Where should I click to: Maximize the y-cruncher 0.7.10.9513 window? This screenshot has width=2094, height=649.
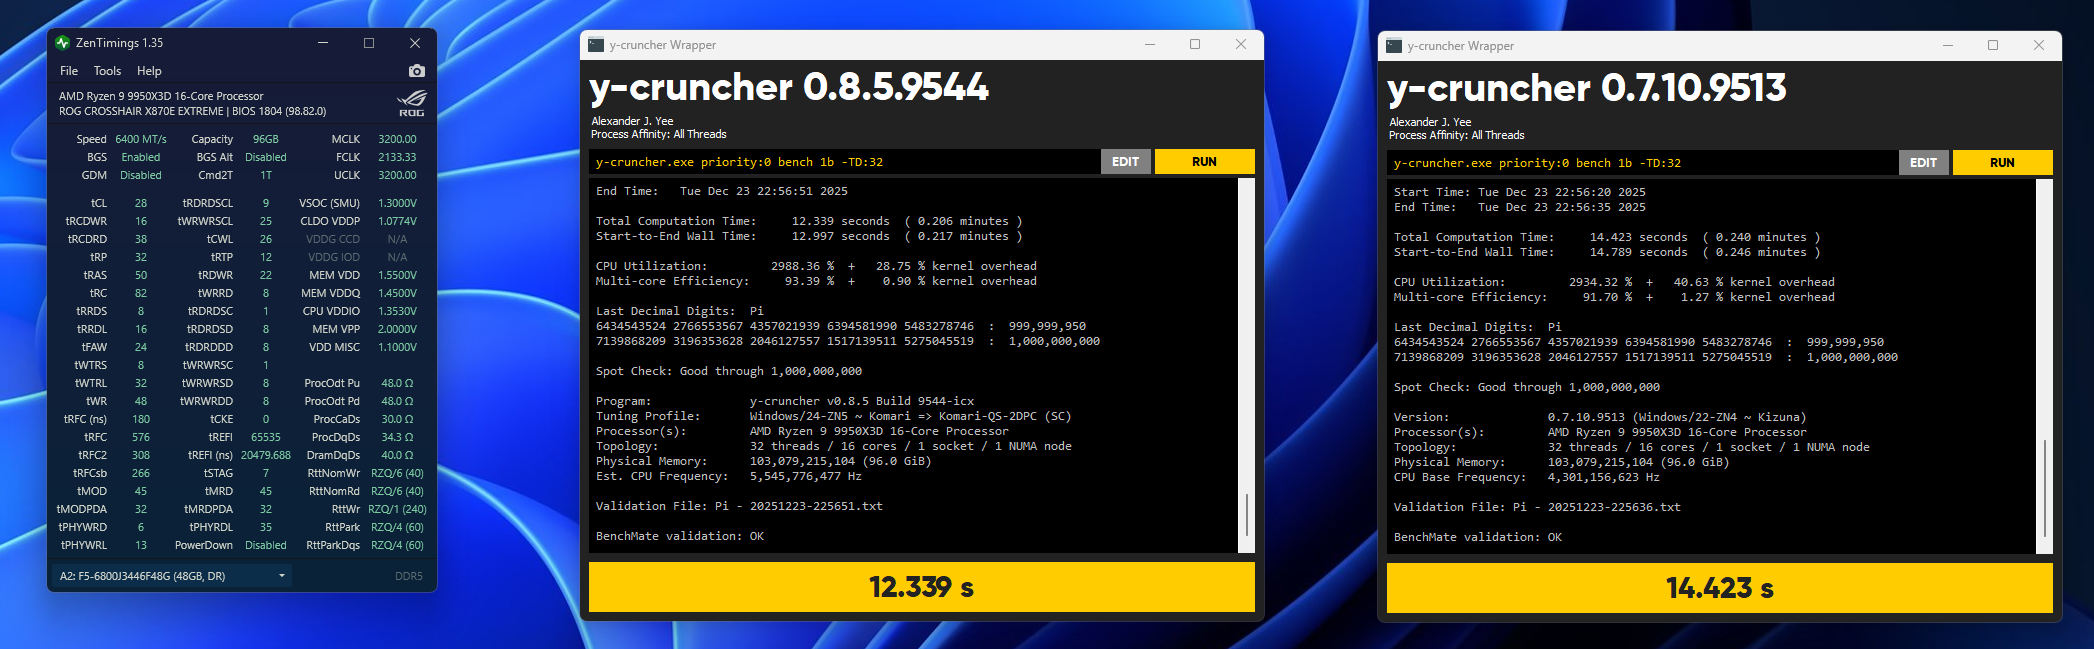(x=1993, y=46)
